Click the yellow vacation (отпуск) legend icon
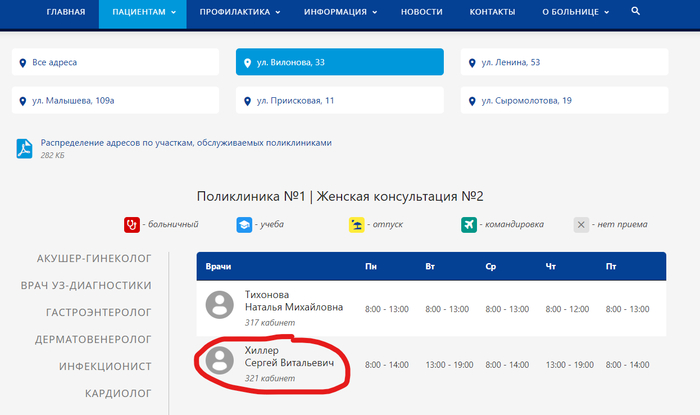The width and height of the screenshot is (700, 415). click(x=356, y=224)
